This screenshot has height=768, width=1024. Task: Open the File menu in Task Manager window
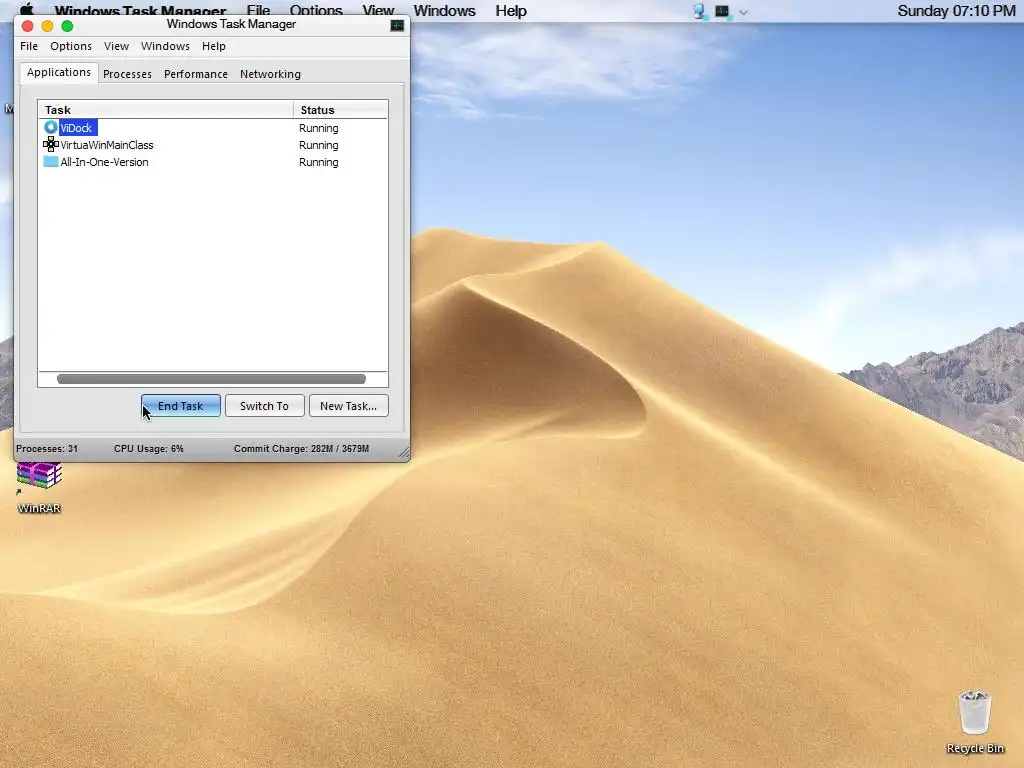(x=29, y=46)
